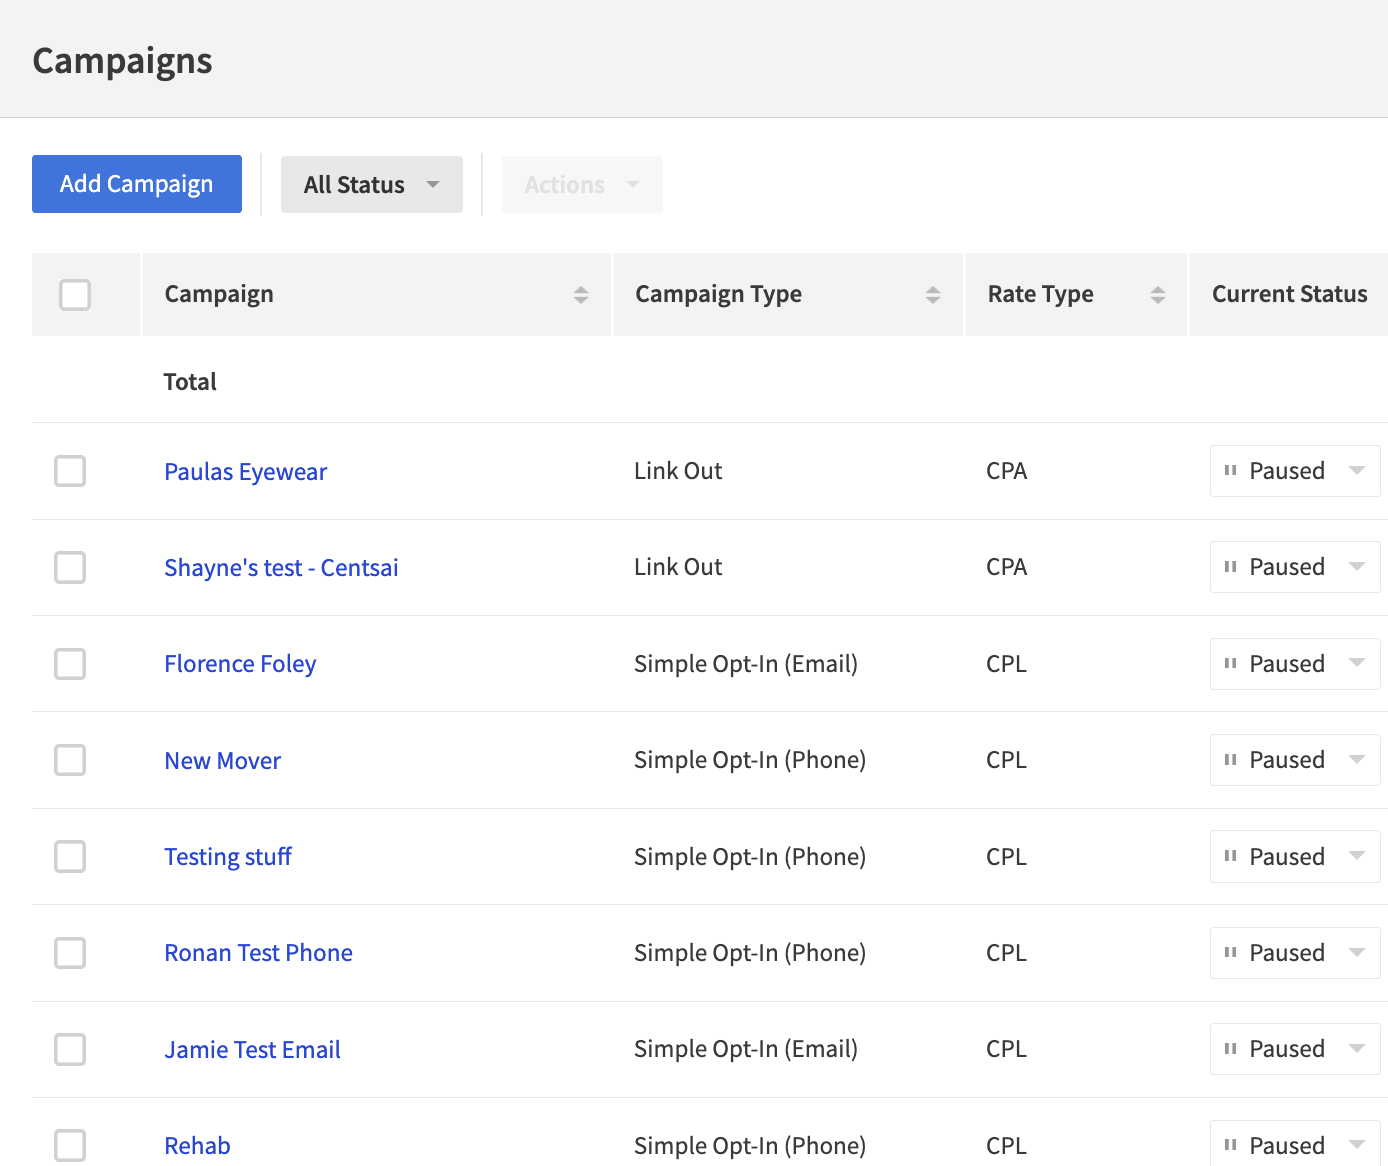
Task: Open the Florence Foley campaign
Action: pyautogui.click(x=240, y=663)
